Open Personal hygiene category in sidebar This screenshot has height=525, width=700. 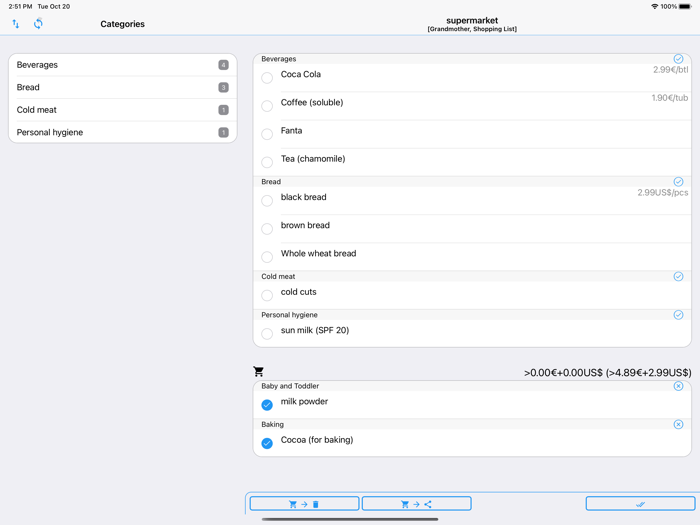[x=122, y=132]
